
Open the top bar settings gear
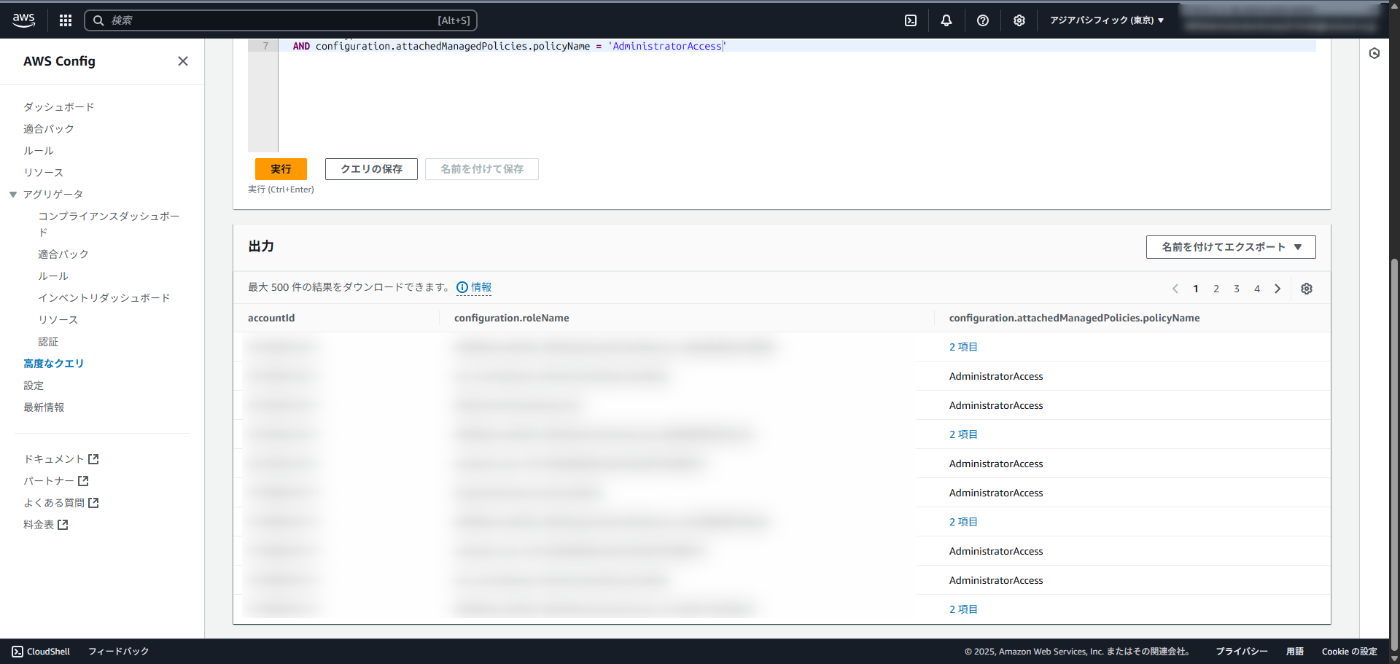(1019, 20)
